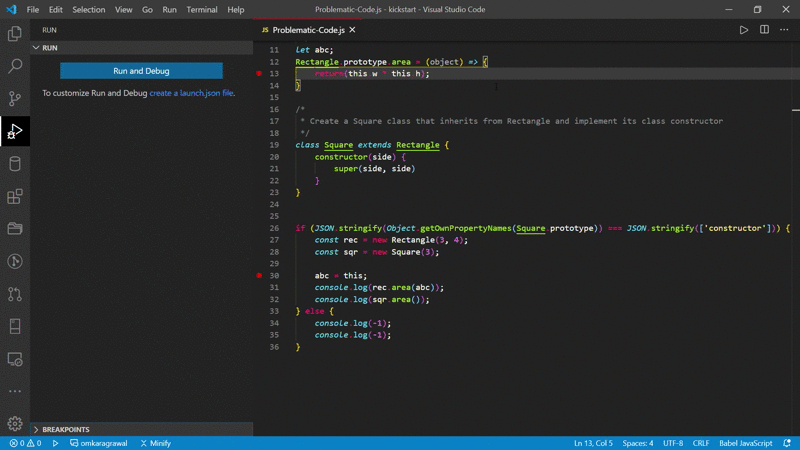800x450 pixels.
Task: Open the database cylinder icon in activity bar
Action: click(15, 164)
